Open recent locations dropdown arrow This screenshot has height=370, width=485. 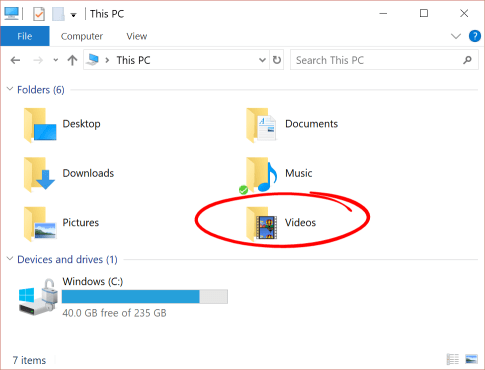pyautogui.click(x=55, y=60)
